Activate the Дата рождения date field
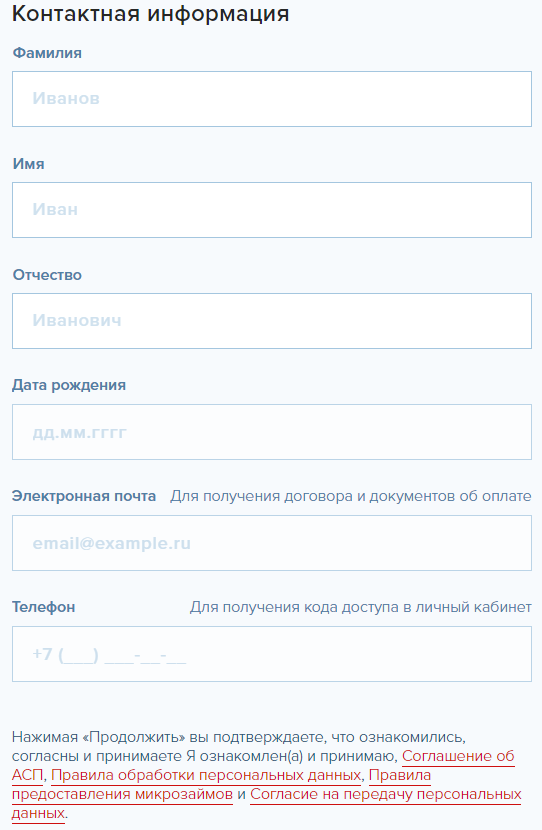542x830 pixels. click(272, 432)
